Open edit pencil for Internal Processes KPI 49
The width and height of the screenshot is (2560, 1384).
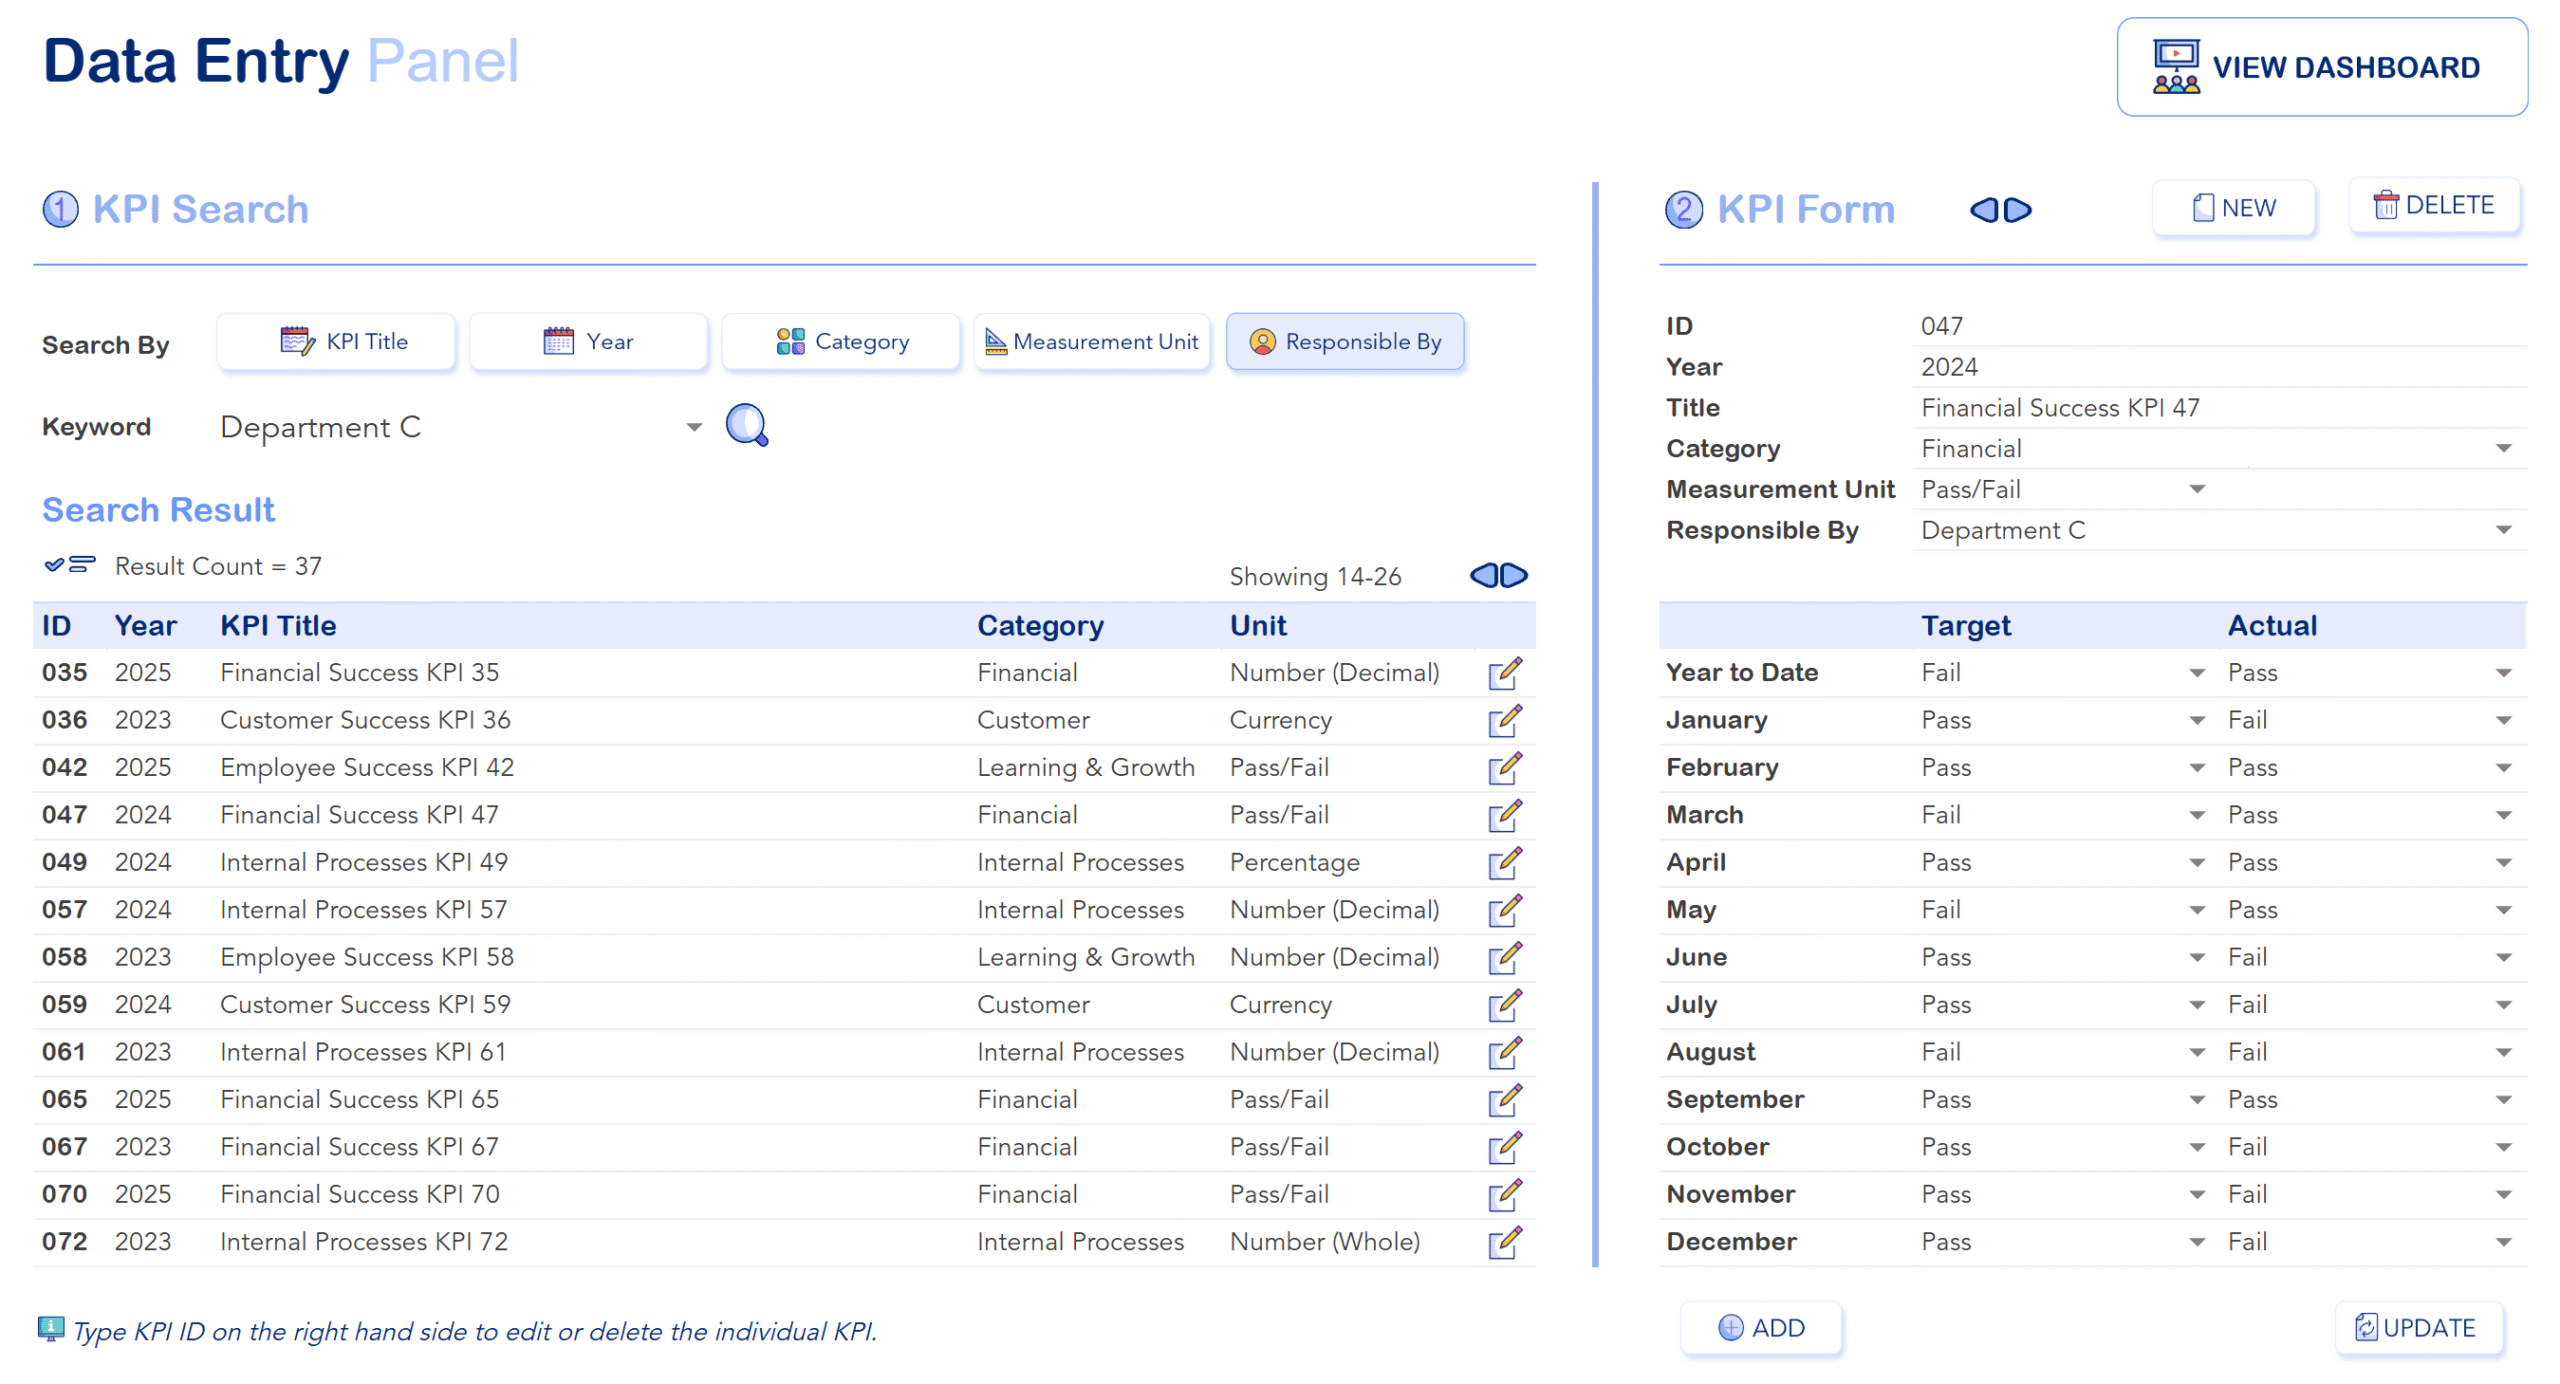1503,863
